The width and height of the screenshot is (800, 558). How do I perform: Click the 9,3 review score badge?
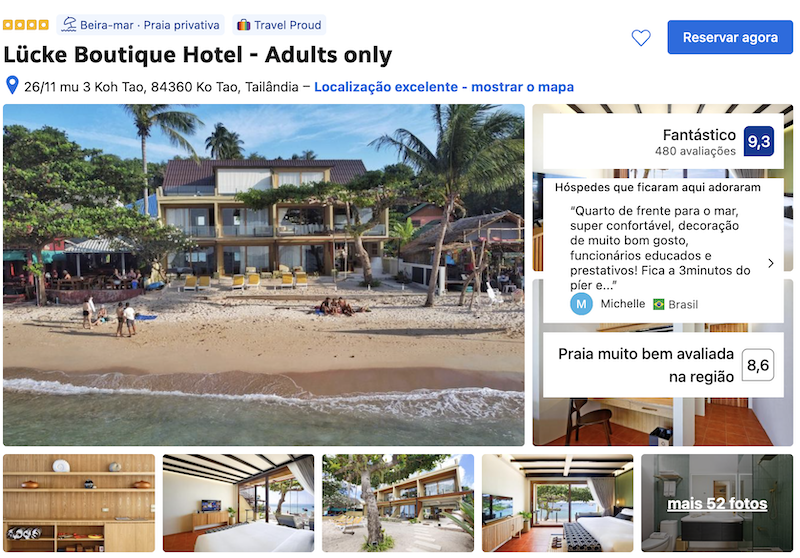tap(759, 141)
